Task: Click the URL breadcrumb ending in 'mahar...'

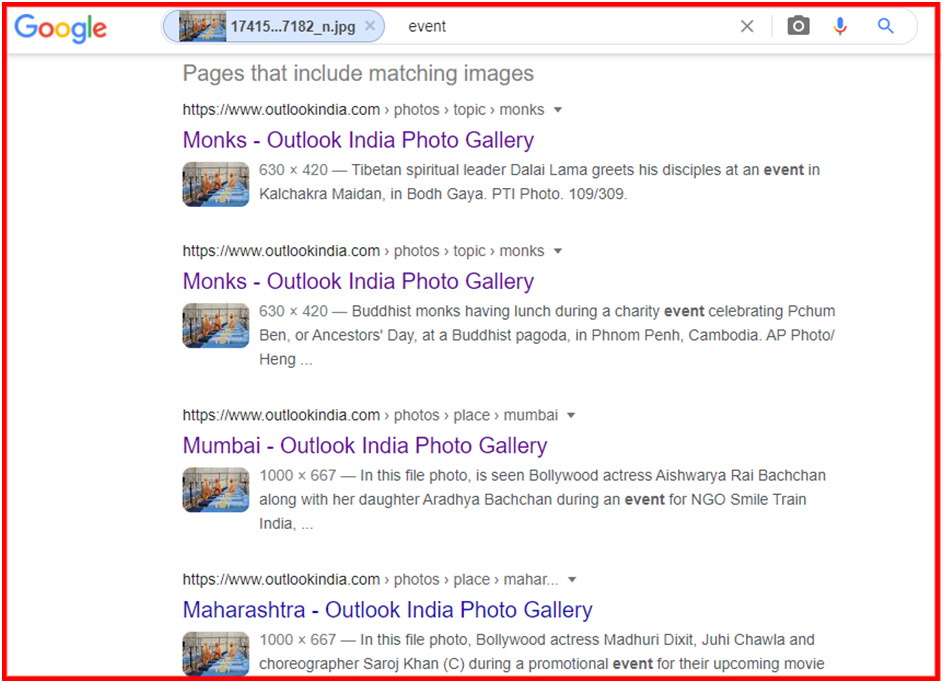Action: 370,579
